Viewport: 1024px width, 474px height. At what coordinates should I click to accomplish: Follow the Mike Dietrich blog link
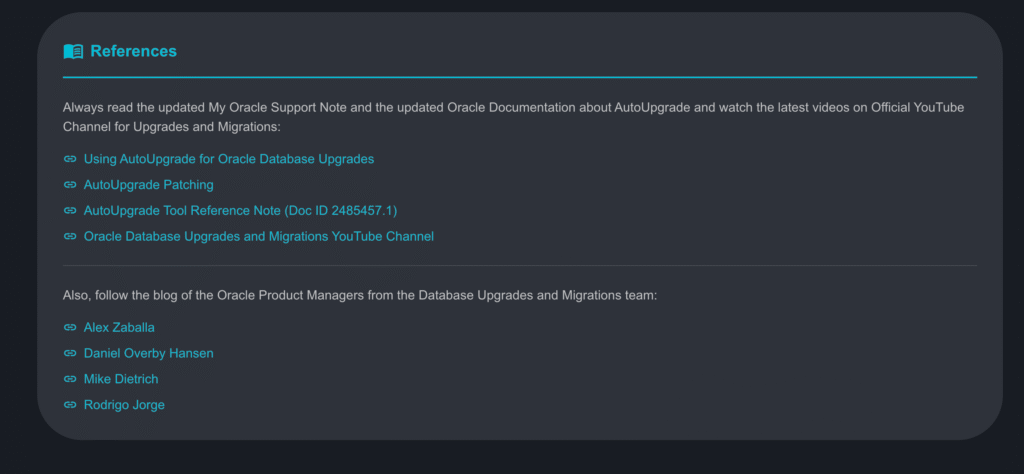(x=121, y=379)
